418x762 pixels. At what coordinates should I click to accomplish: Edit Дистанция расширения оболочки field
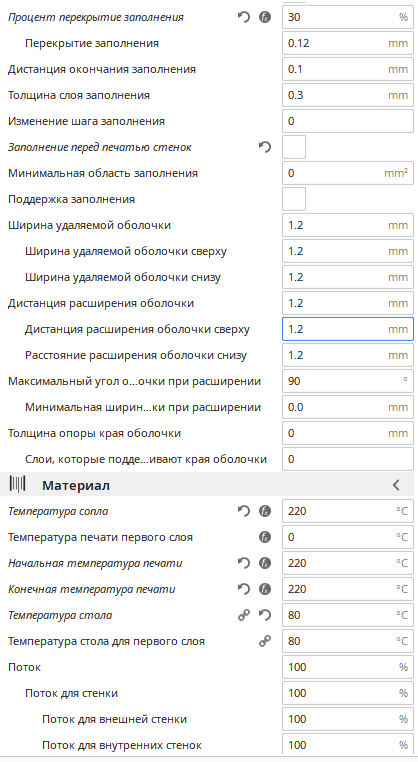(x=348, y=303)
